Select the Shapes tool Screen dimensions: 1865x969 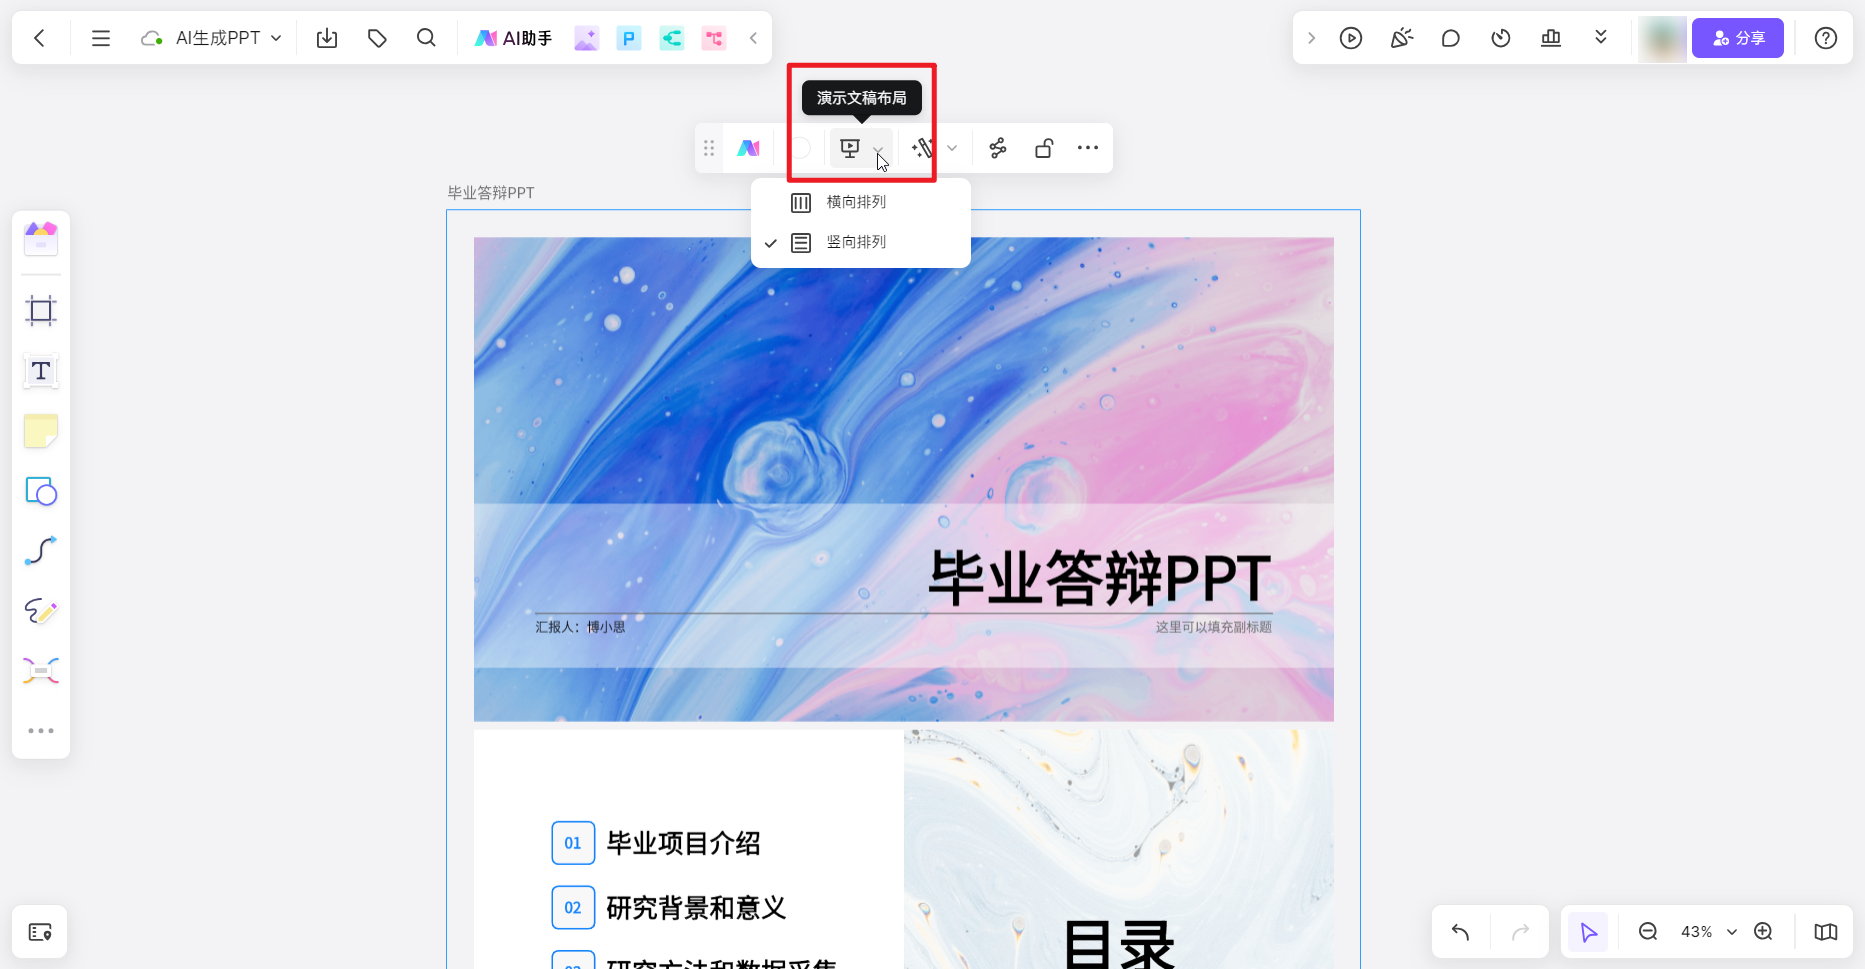coord(41,491)
